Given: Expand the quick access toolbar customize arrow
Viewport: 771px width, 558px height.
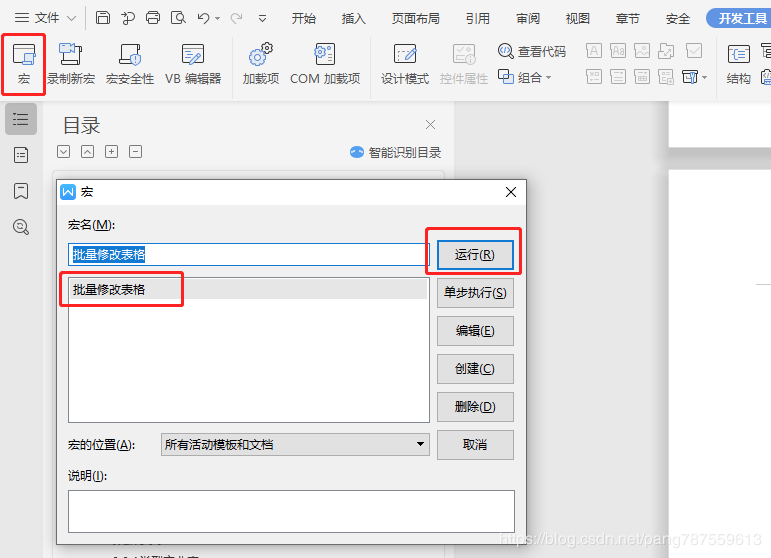Looking at the screenshot, I should click(263, 19).
